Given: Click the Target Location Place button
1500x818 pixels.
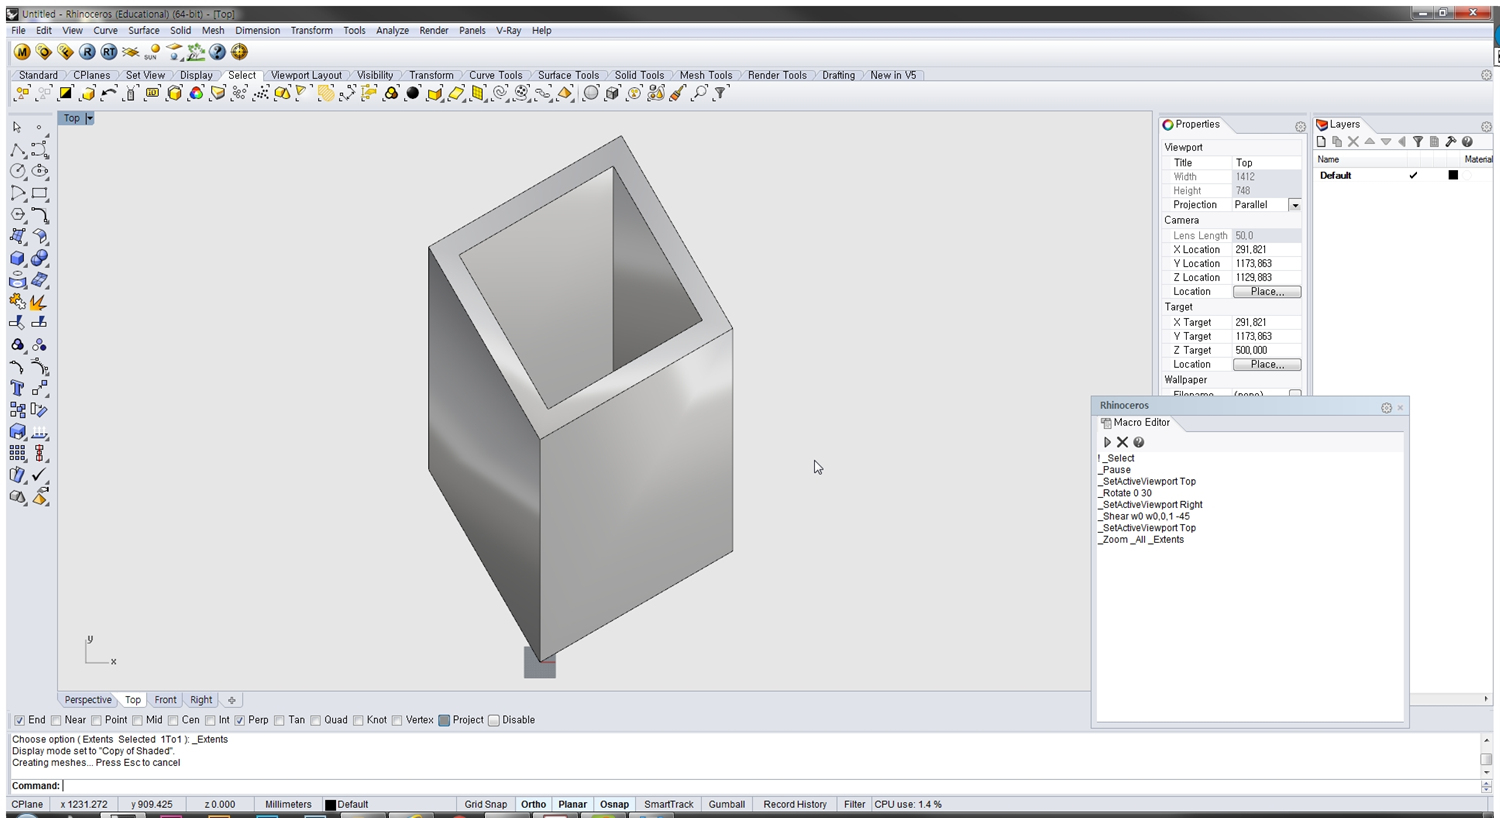Looking at the screenshot, I should coord(1266,365).
